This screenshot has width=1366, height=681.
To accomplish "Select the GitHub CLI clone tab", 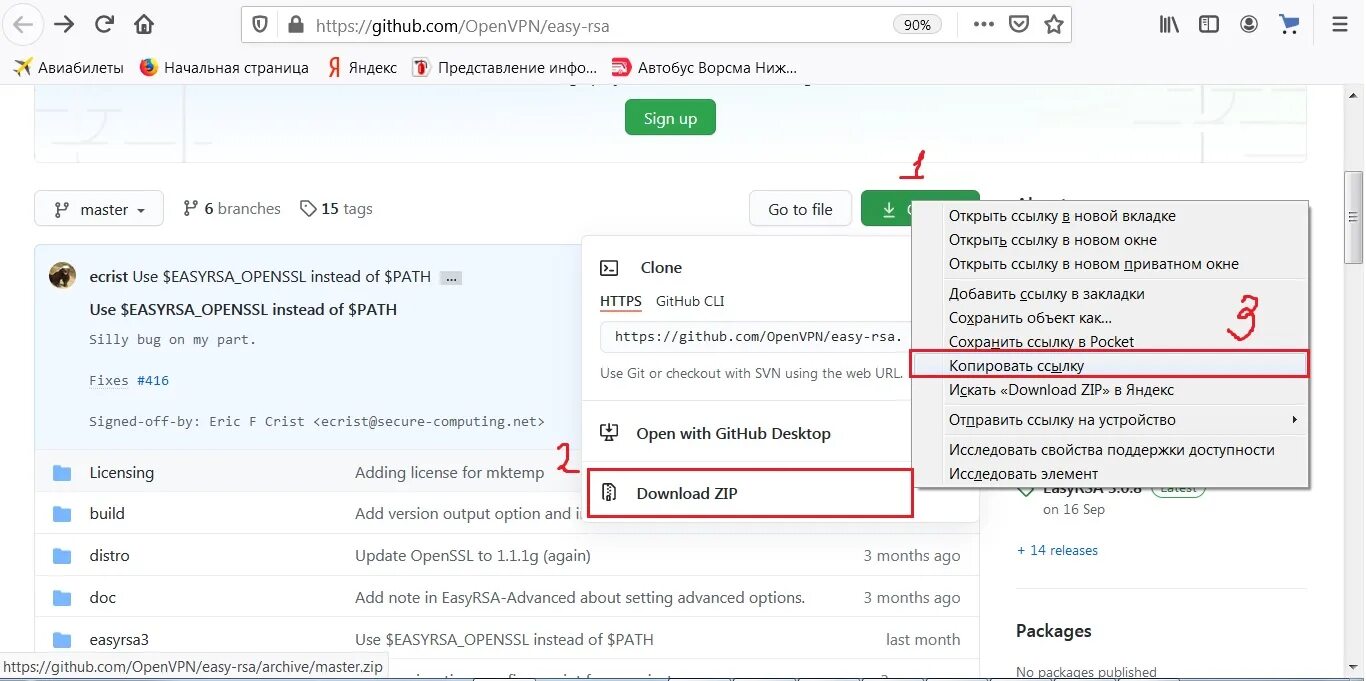I will click(x=690, y=301).
